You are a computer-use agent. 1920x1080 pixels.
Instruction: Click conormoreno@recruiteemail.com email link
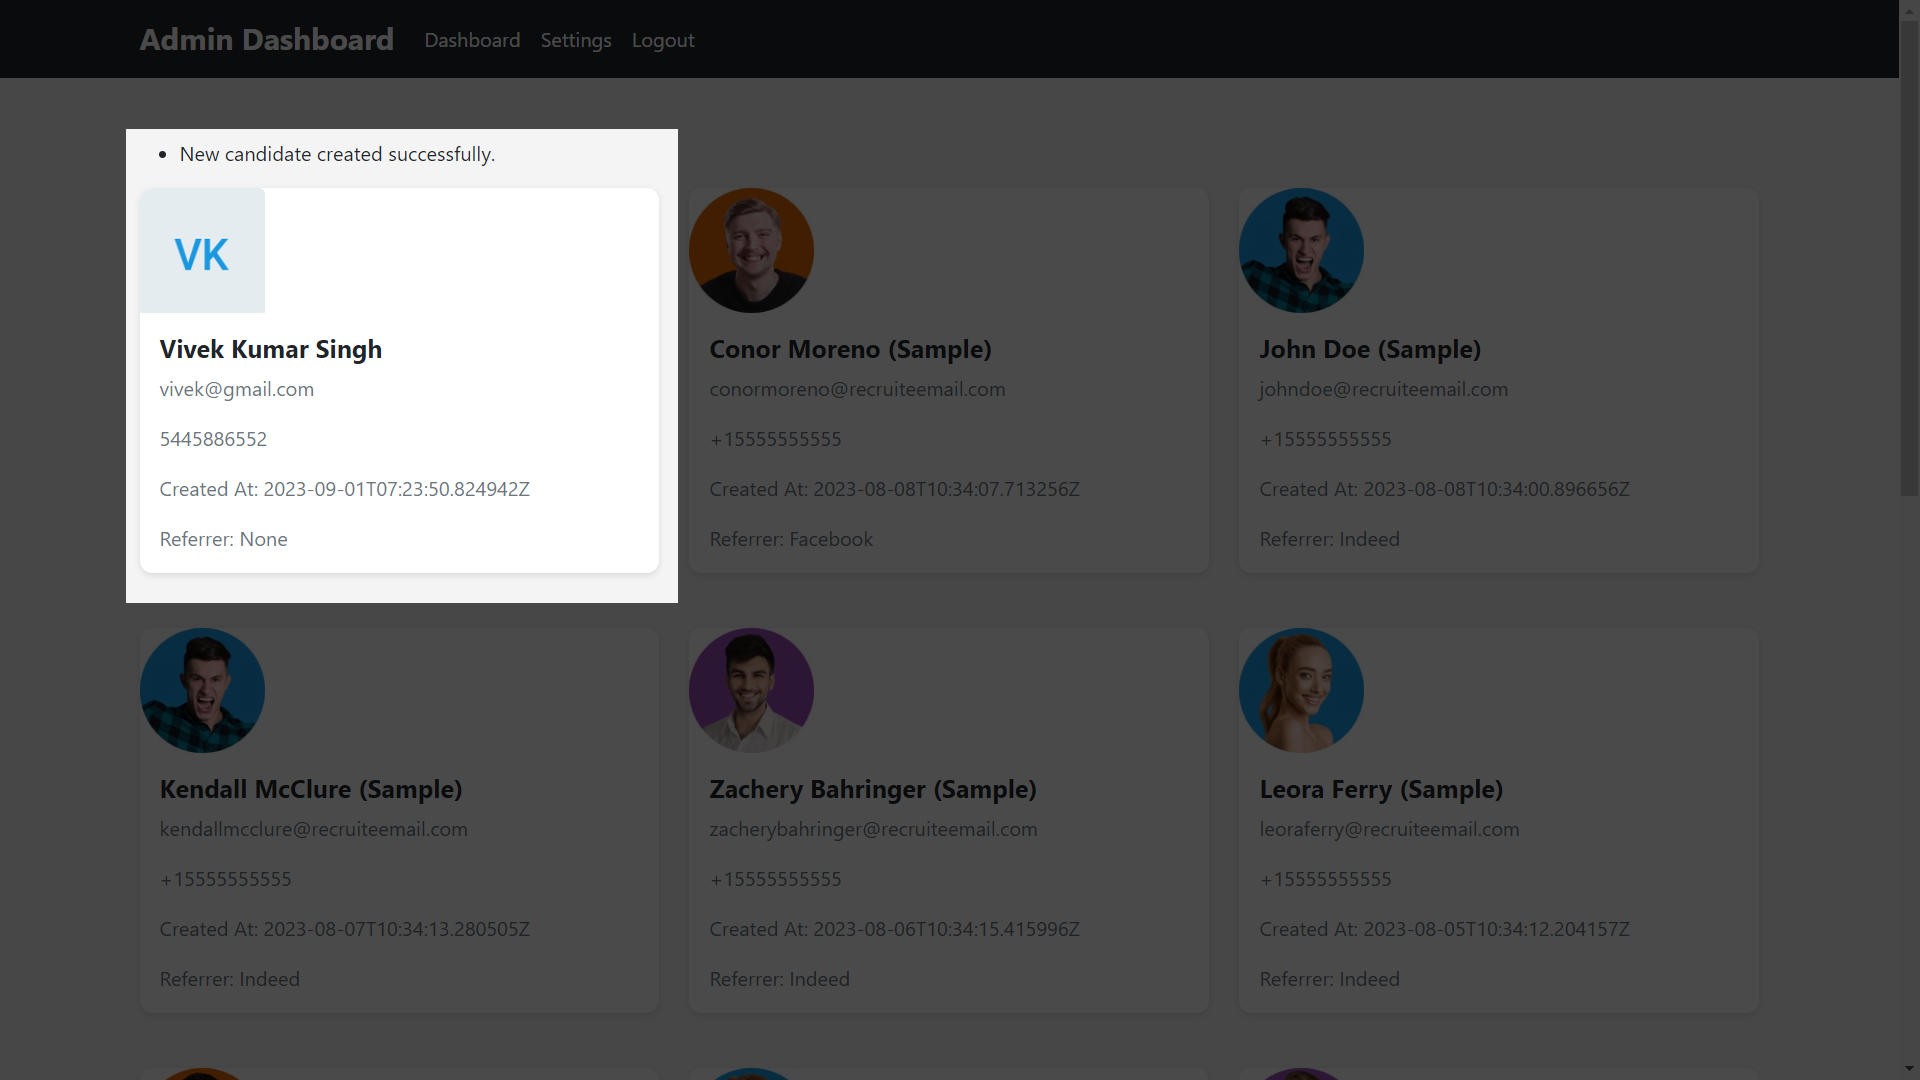857,388
